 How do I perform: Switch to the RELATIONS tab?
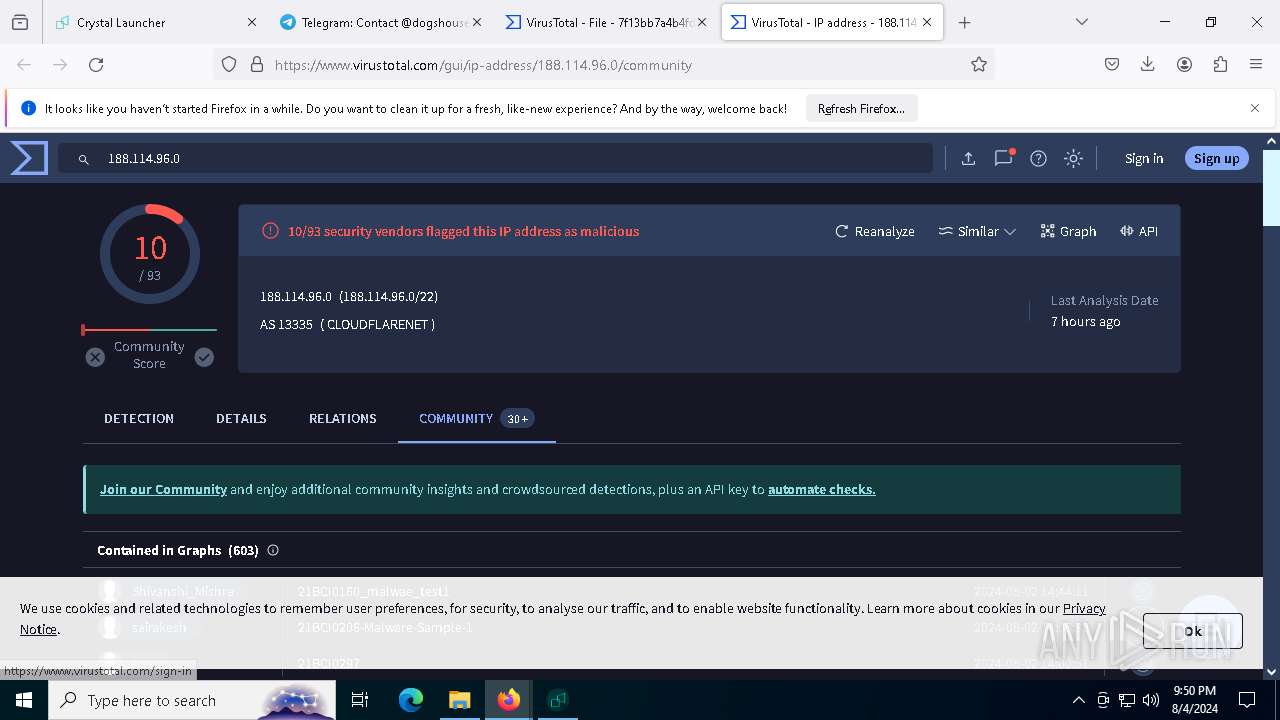343,418
